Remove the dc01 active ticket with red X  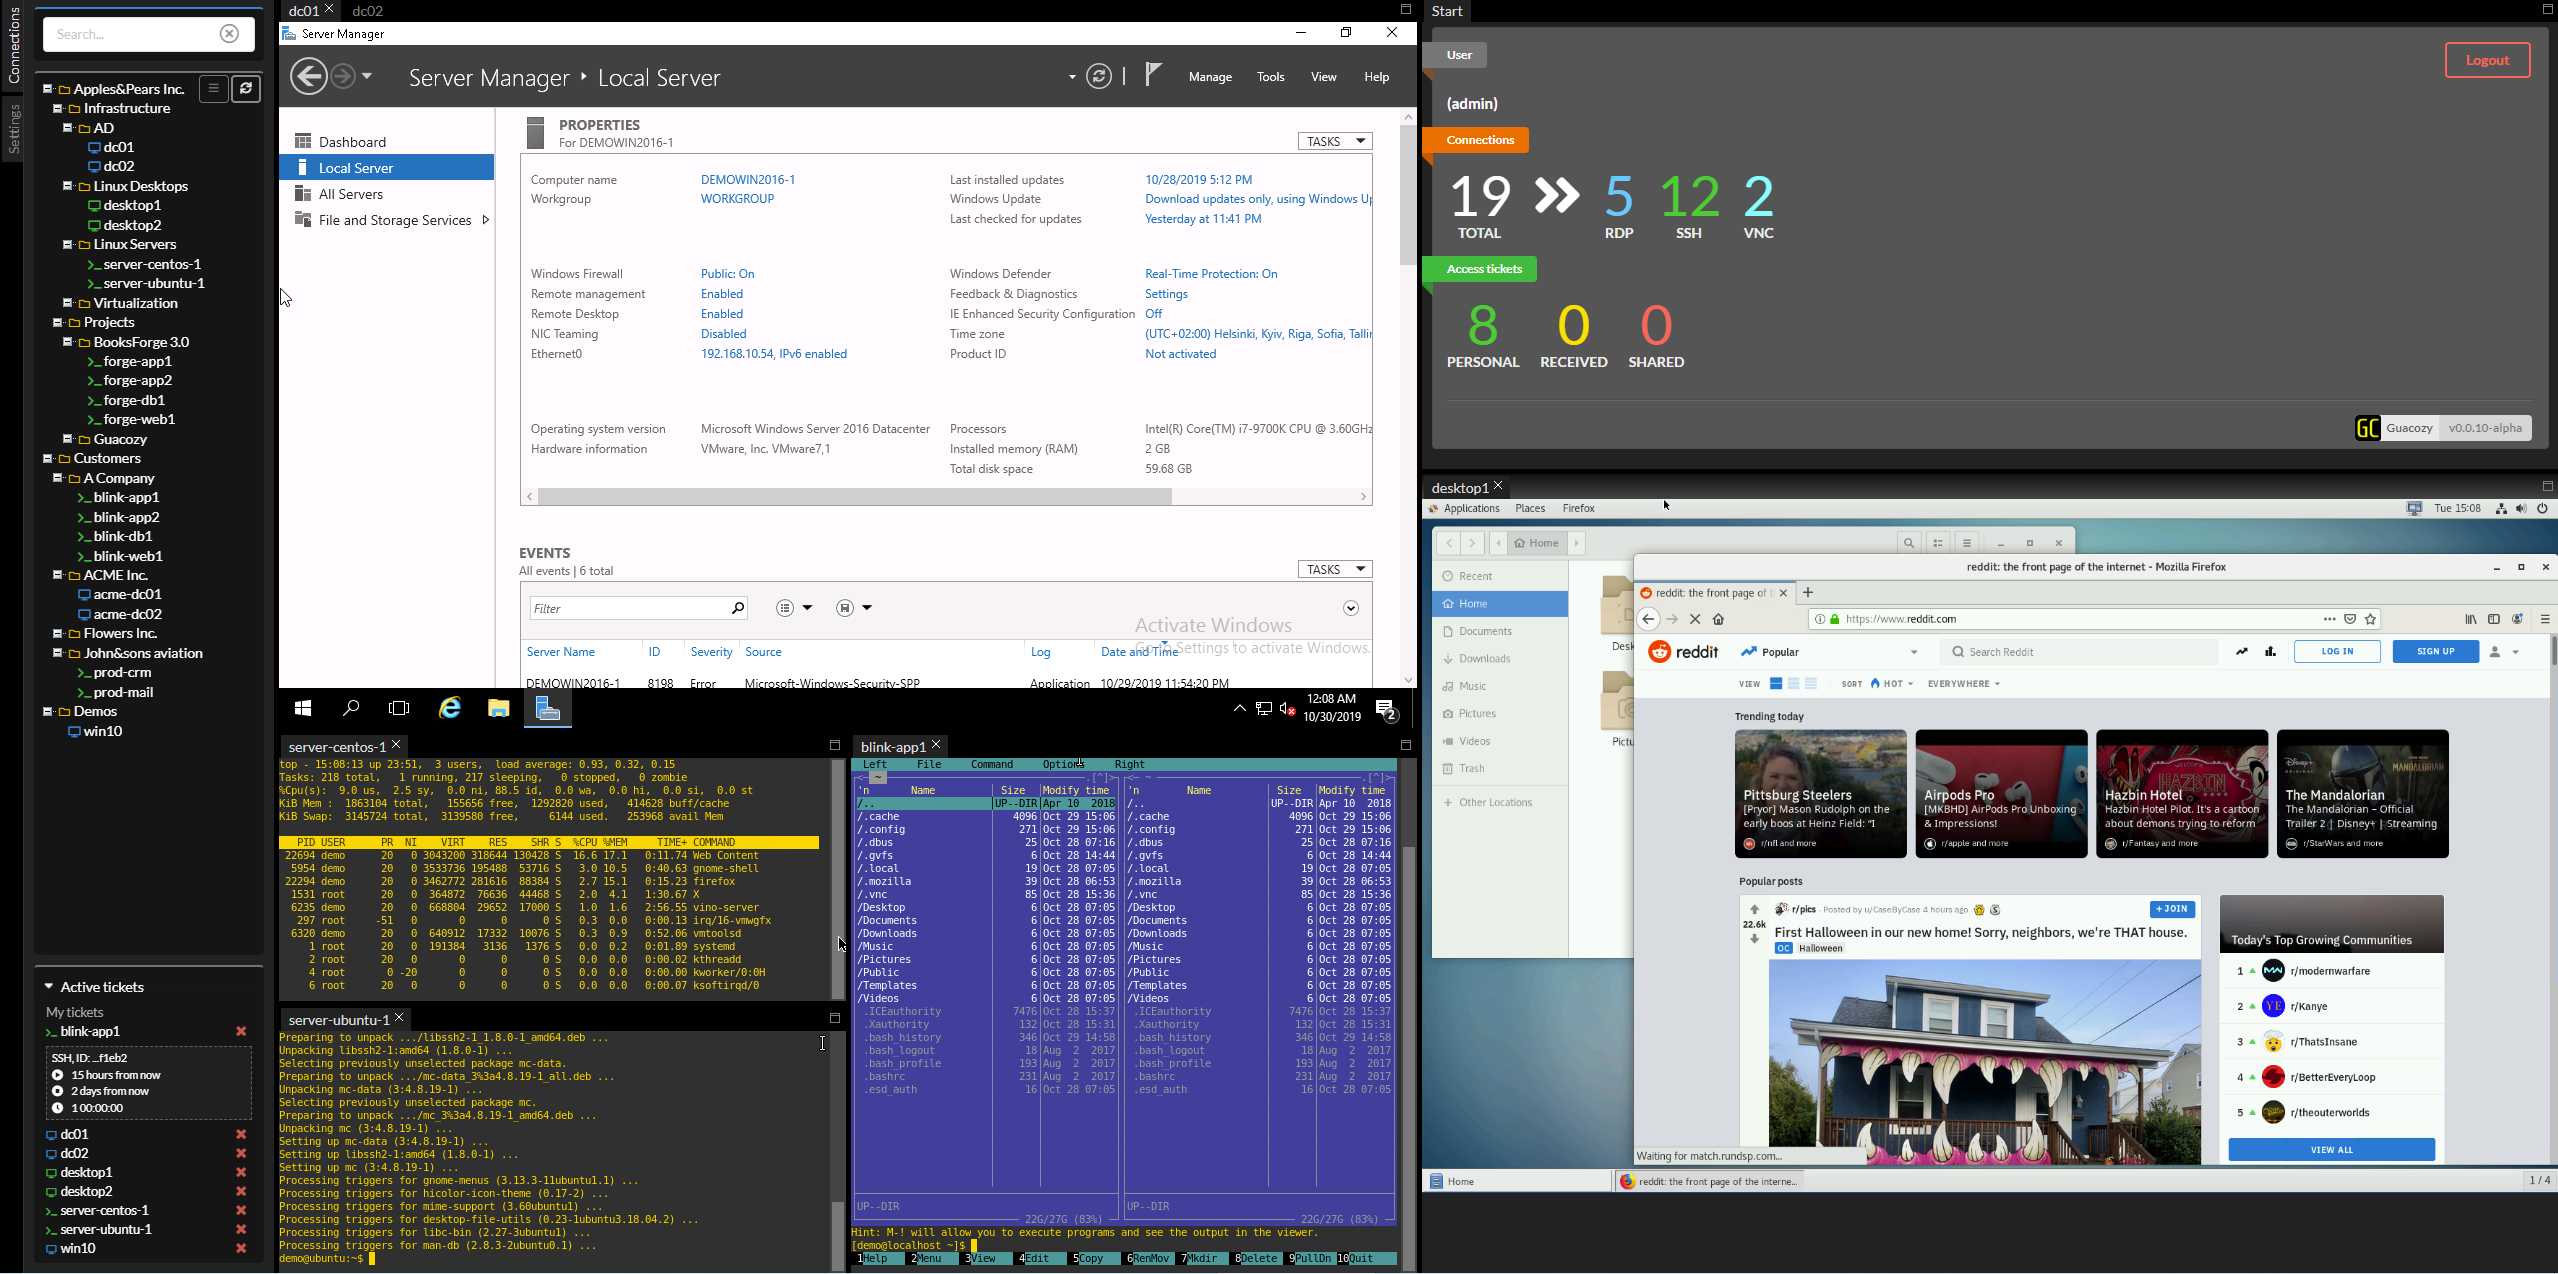[x=241, y=1135]
